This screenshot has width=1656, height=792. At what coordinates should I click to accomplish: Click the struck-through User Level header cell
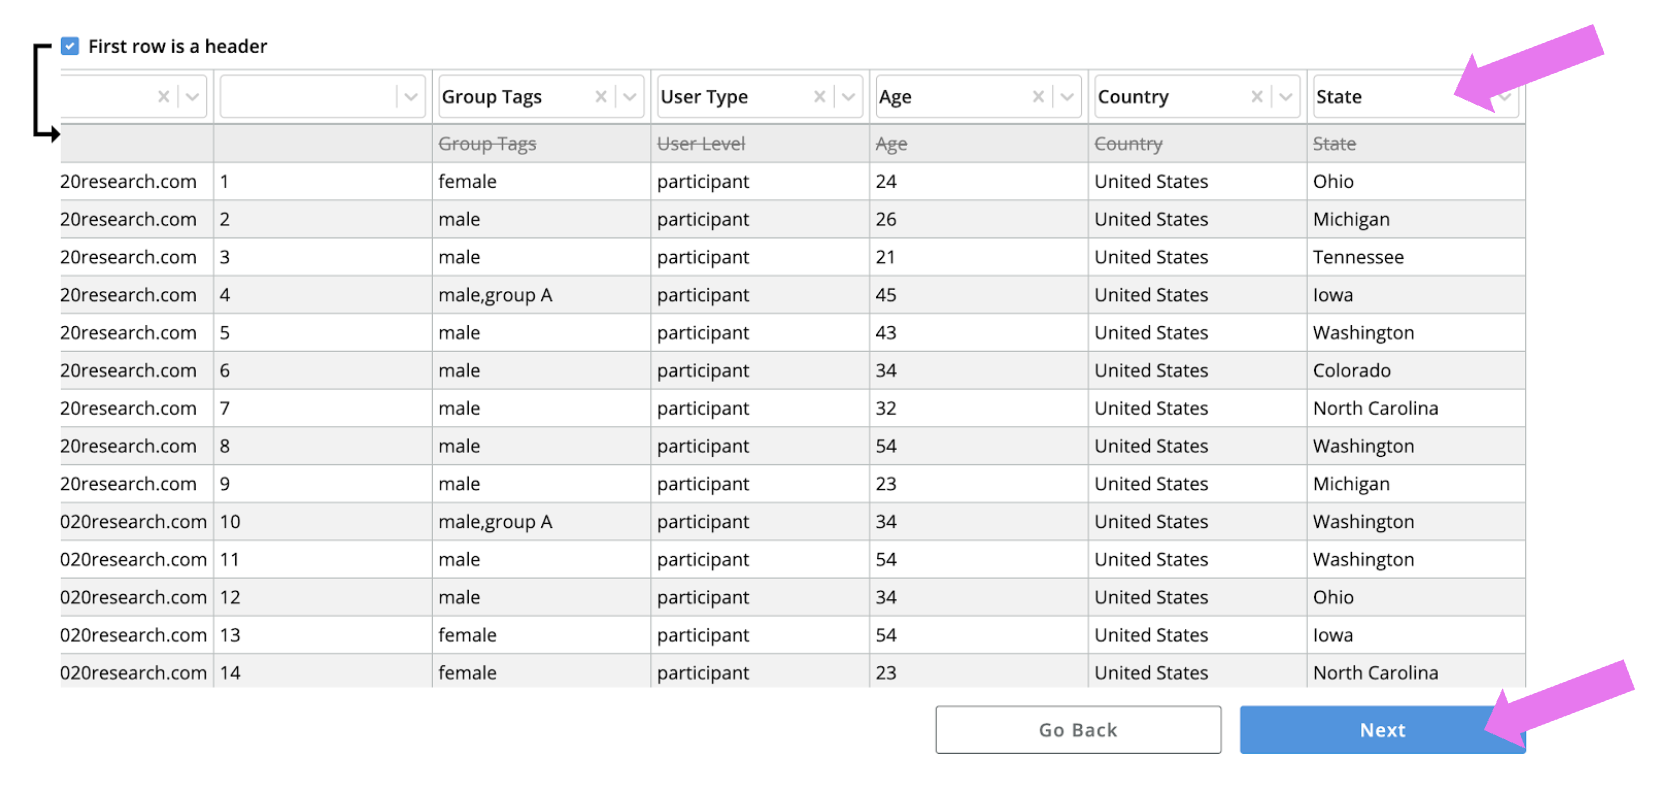click(x=701, y=144)
